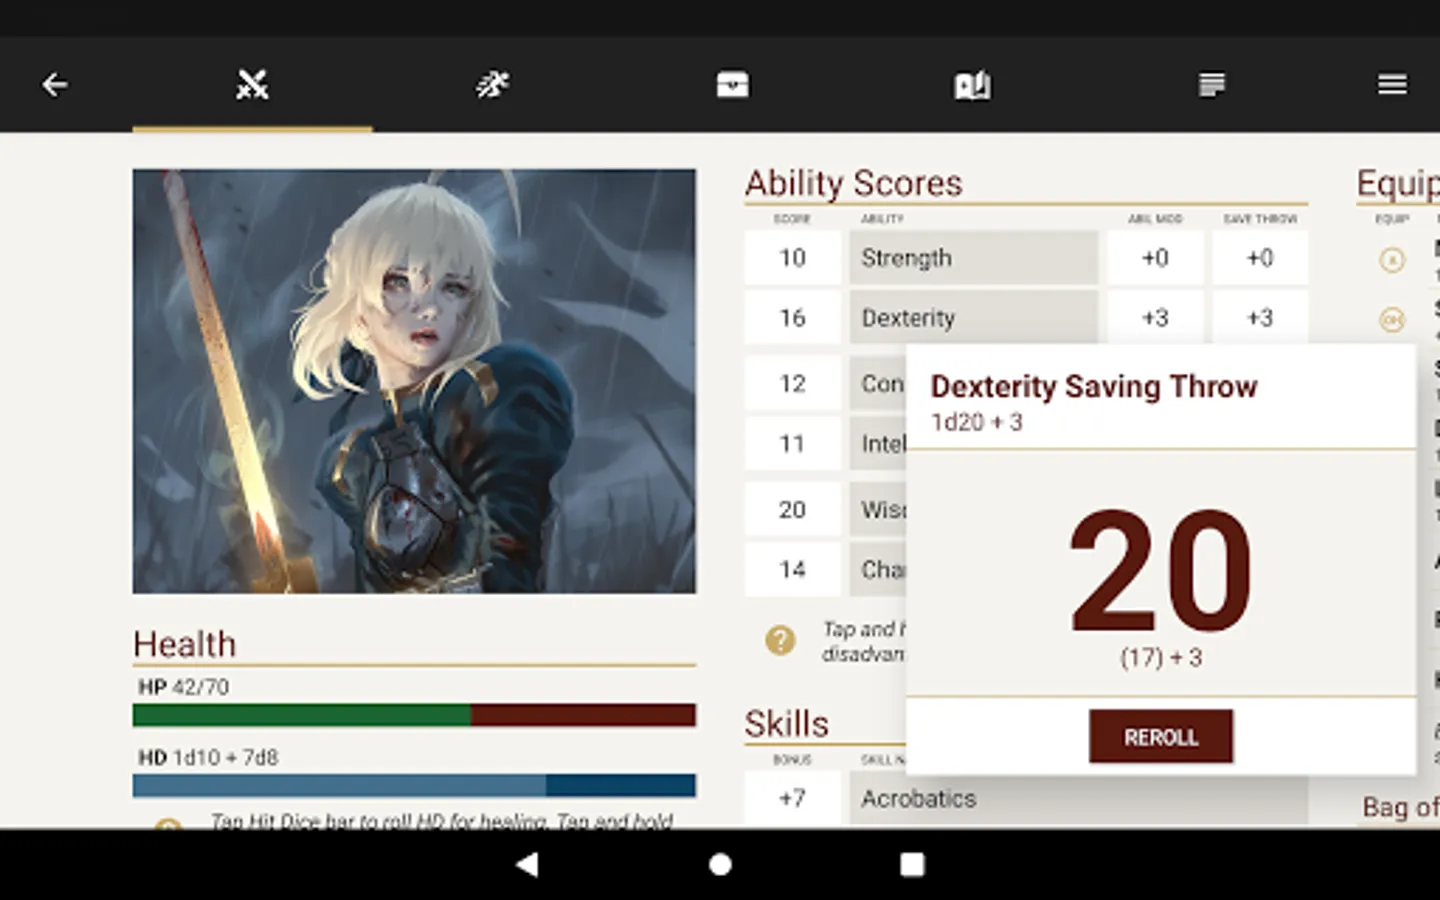Image resolution: width=1440 pixels, height=900 pixels.
Task: Tap the 1d20 + 3 formula text
Action: pos(977,422)
